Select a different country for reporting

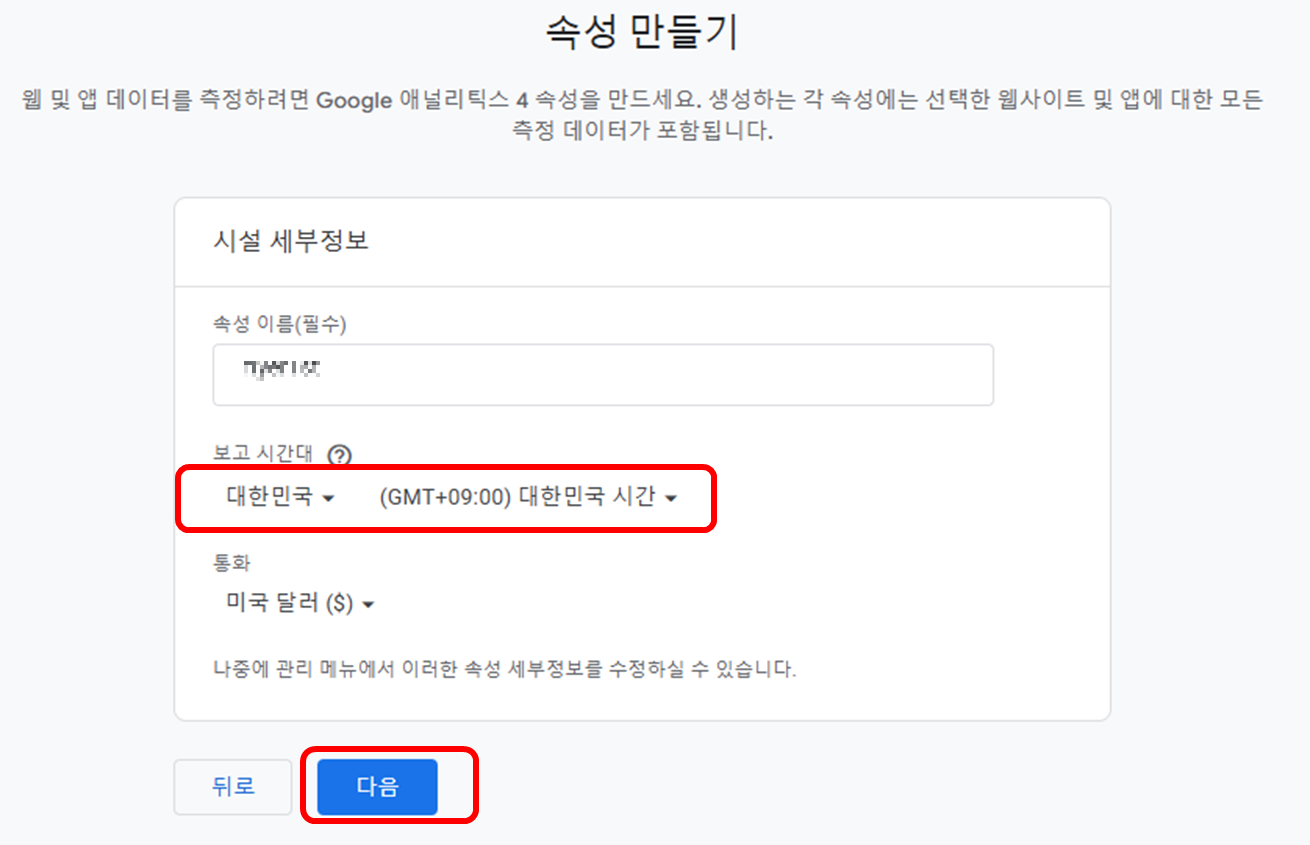[270, 496]
